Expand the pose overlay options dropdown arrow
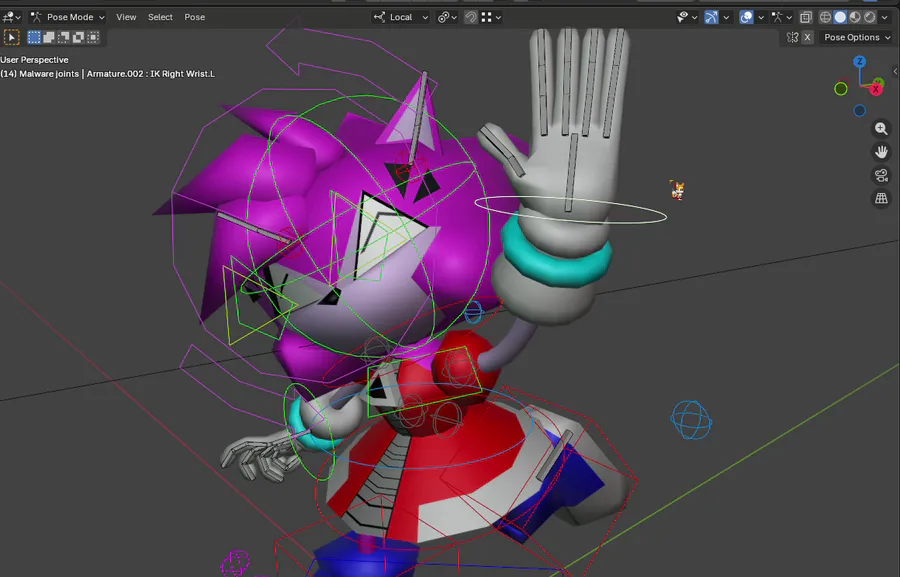Image resolution: width=900 pixels, height=577 pixels. click(789, 17)
